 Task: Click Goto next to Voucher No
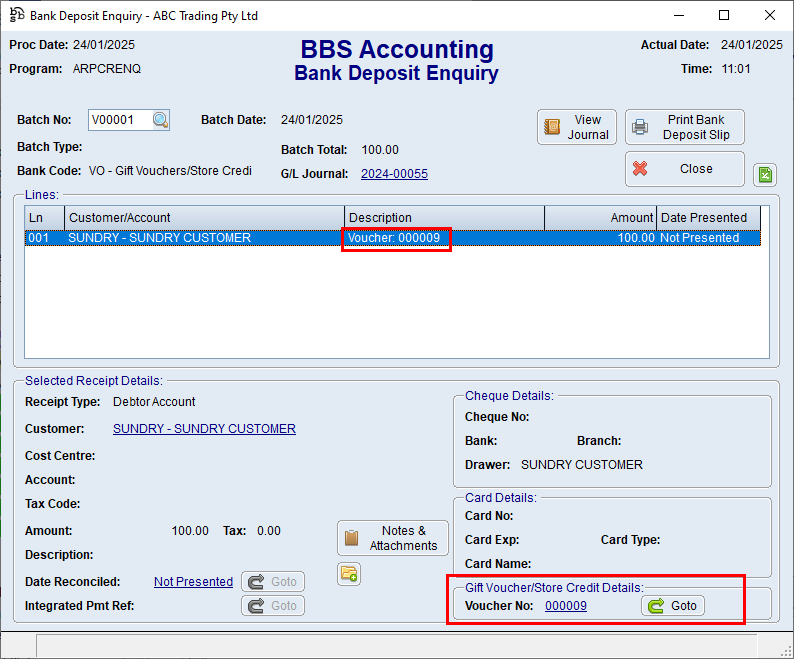point(673,606)
